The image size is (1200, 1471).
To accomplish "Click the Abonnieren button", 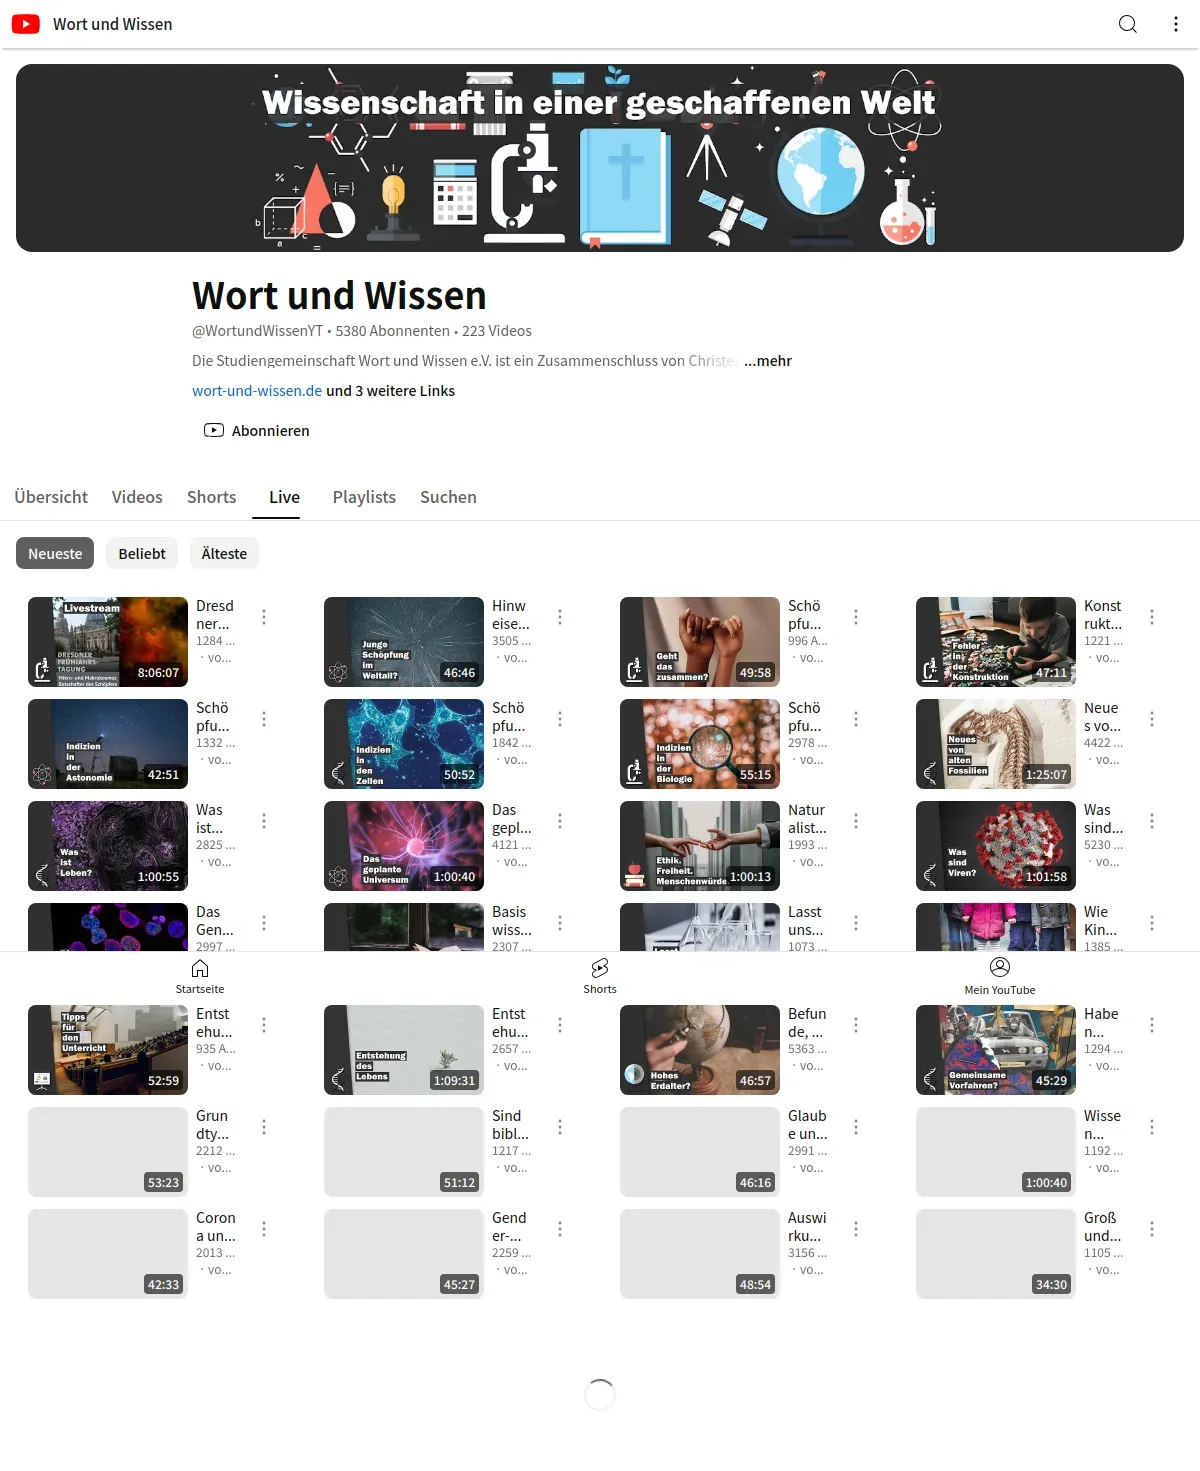I will click(x=257, y=431).
